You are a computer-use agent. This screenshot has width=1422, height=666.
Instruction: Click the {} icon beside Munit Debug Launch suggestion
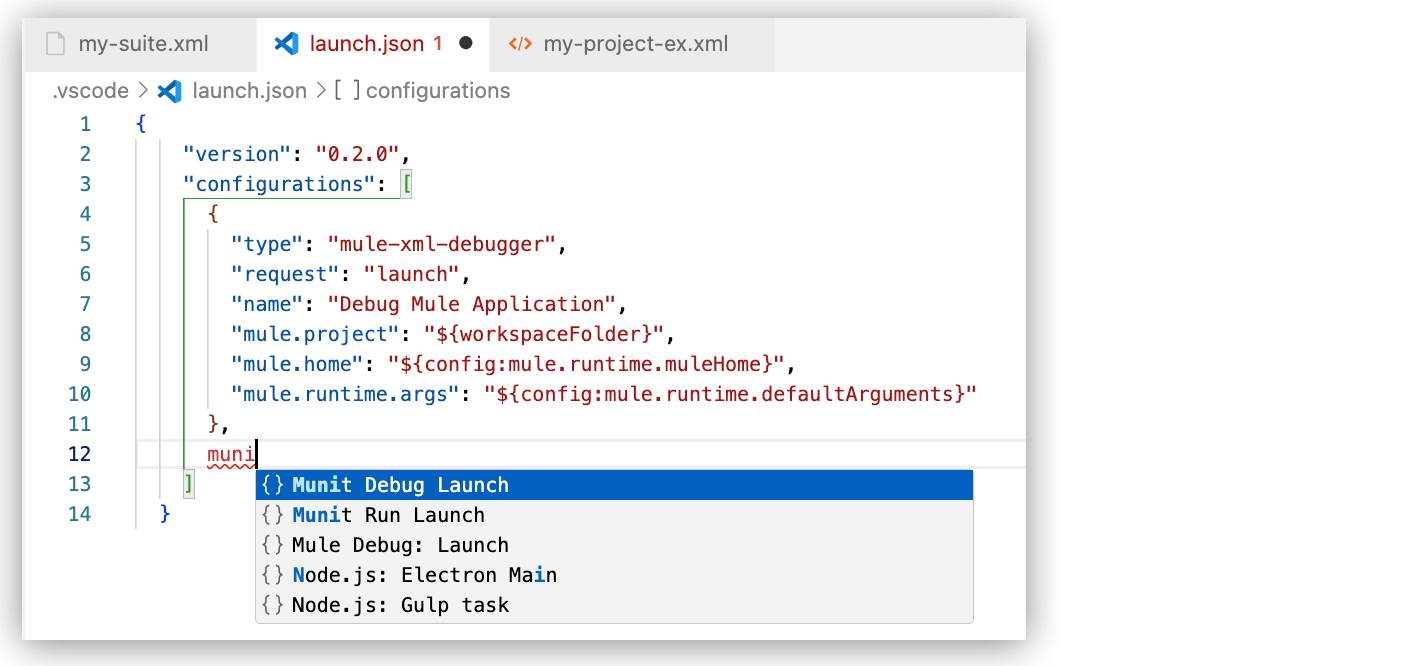272,484
